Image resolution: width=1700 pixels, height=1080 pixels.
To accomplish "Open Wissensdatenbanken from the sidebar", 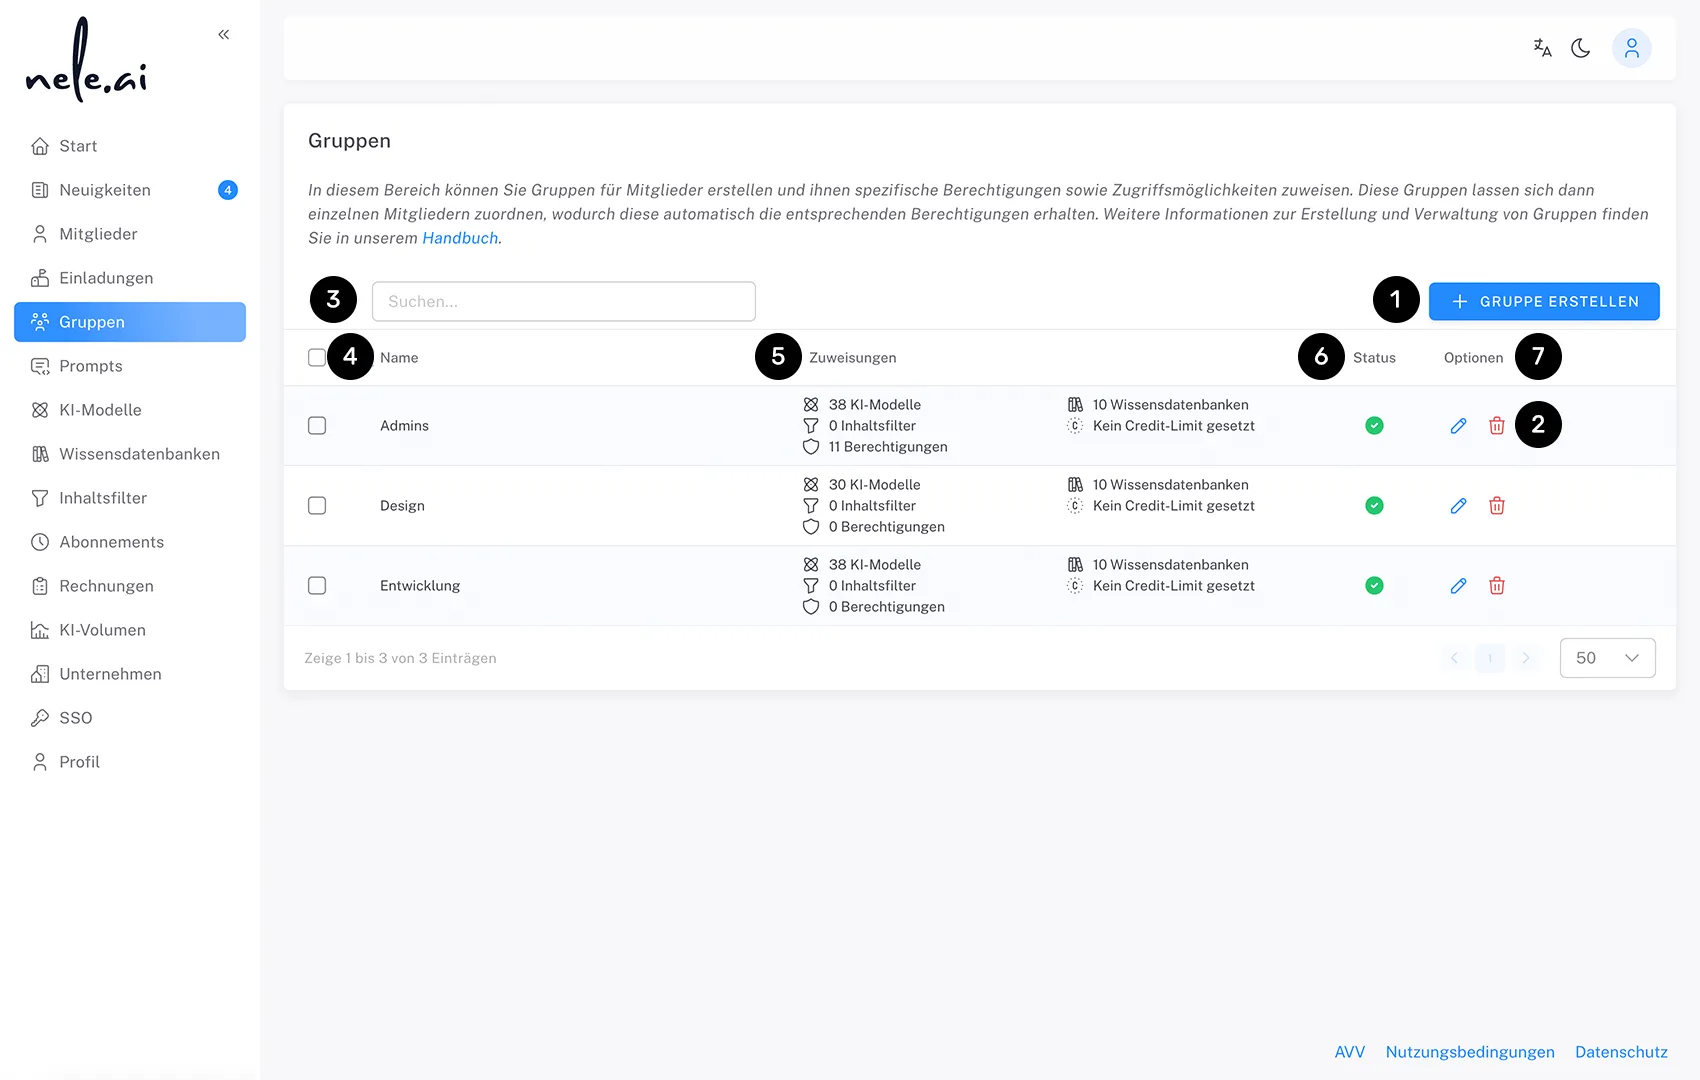I will tap(139, 453).
